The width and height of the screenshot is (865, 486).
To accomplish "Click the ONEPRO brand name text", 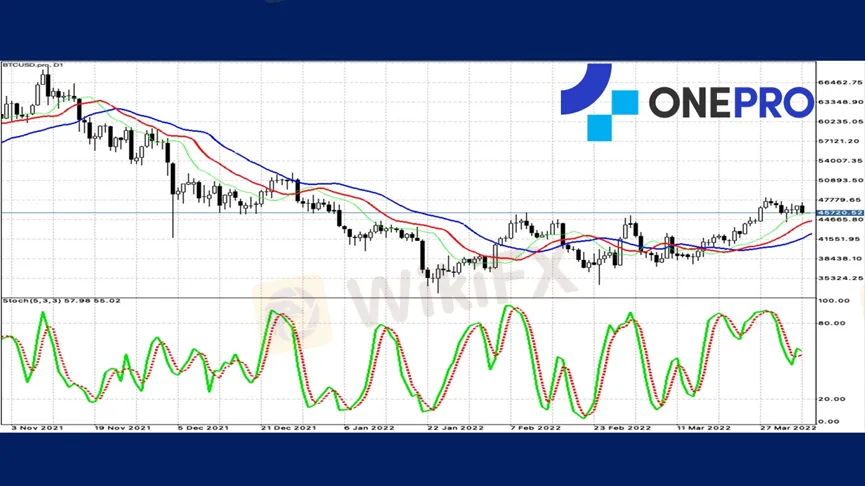I will coord(730,103).
